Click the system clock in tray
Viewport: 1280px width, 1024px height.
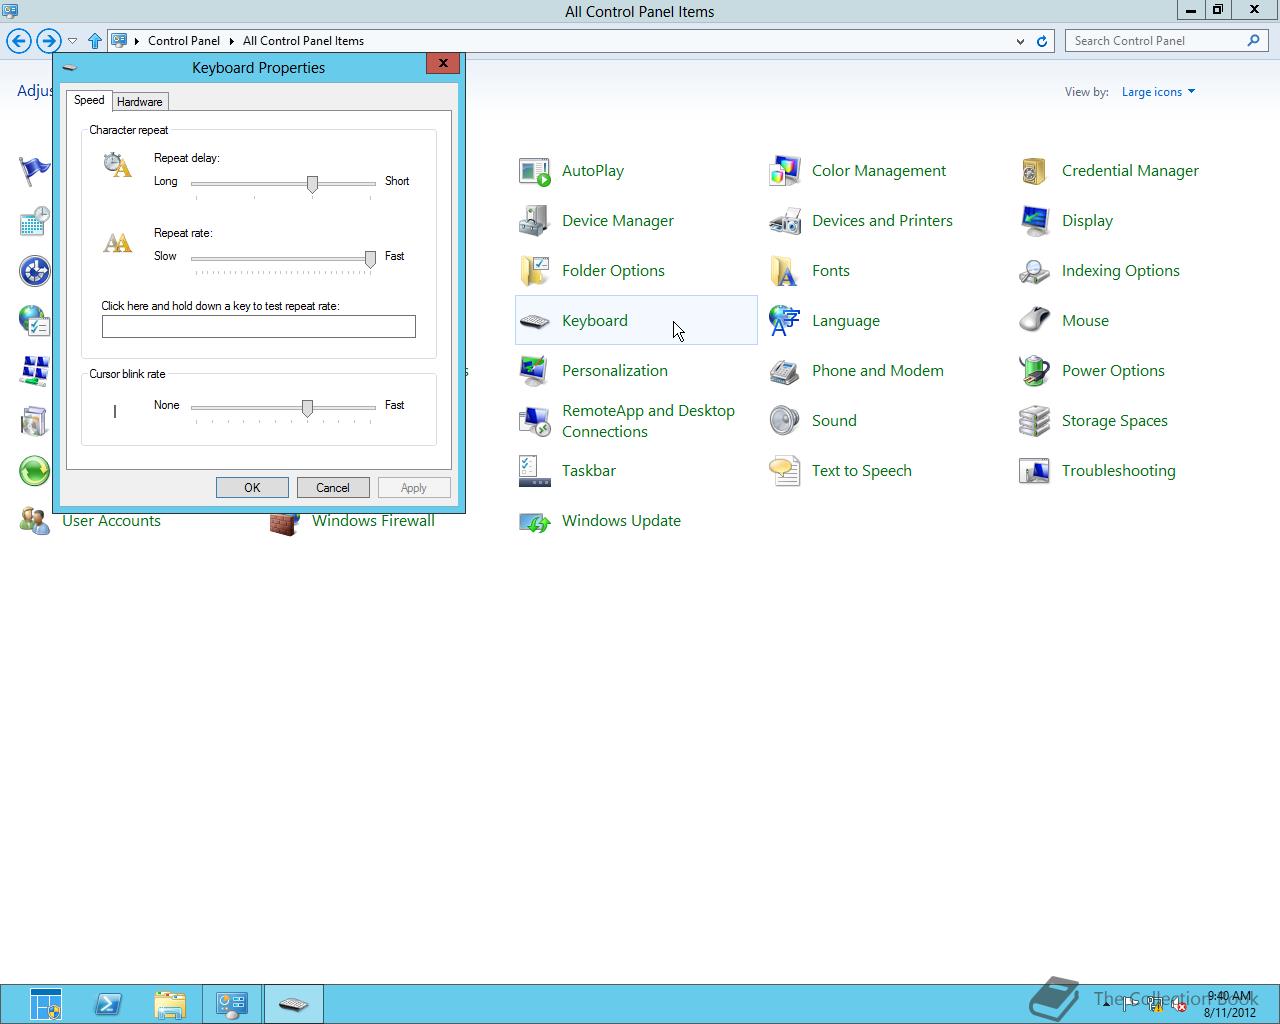coord(1229,1004)
